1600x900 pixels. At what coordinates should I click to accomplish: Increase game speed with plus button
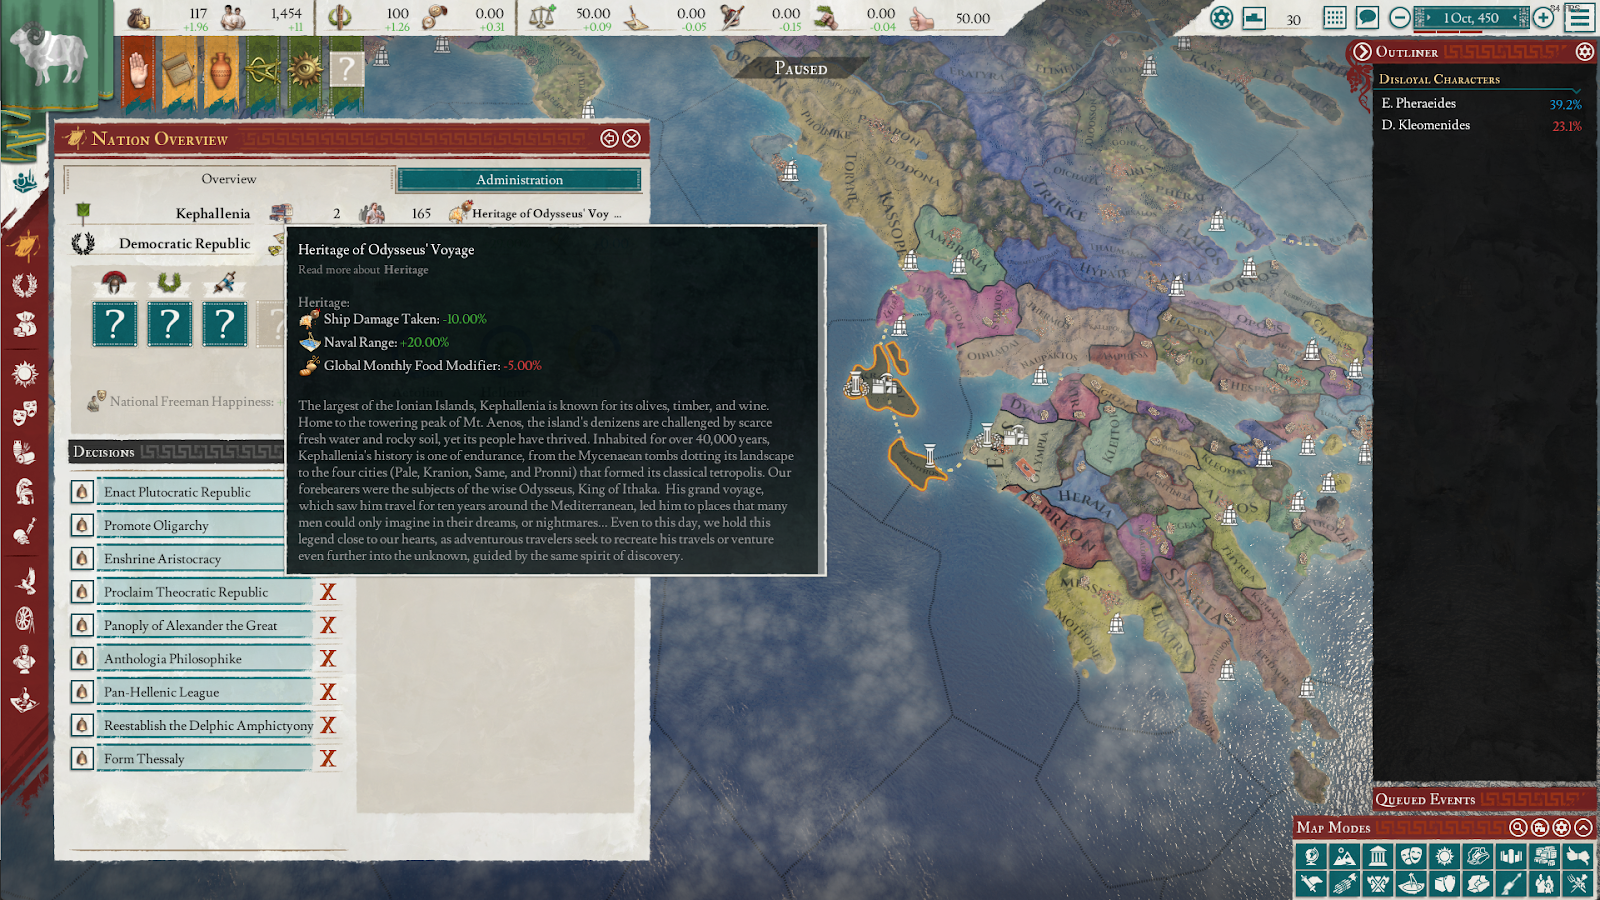click(1544, 18)
